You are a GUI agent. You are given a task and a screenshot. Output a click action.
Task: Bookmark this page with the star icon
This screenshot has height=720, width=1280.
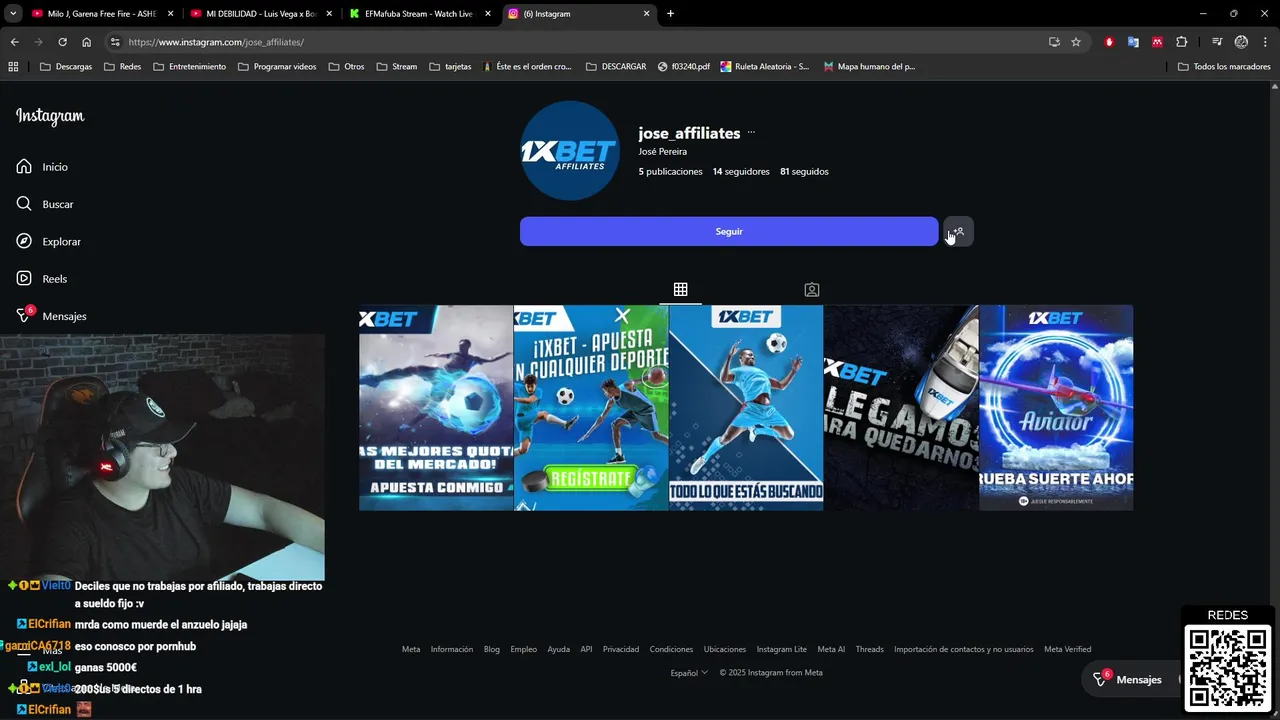coord(1076,42)
